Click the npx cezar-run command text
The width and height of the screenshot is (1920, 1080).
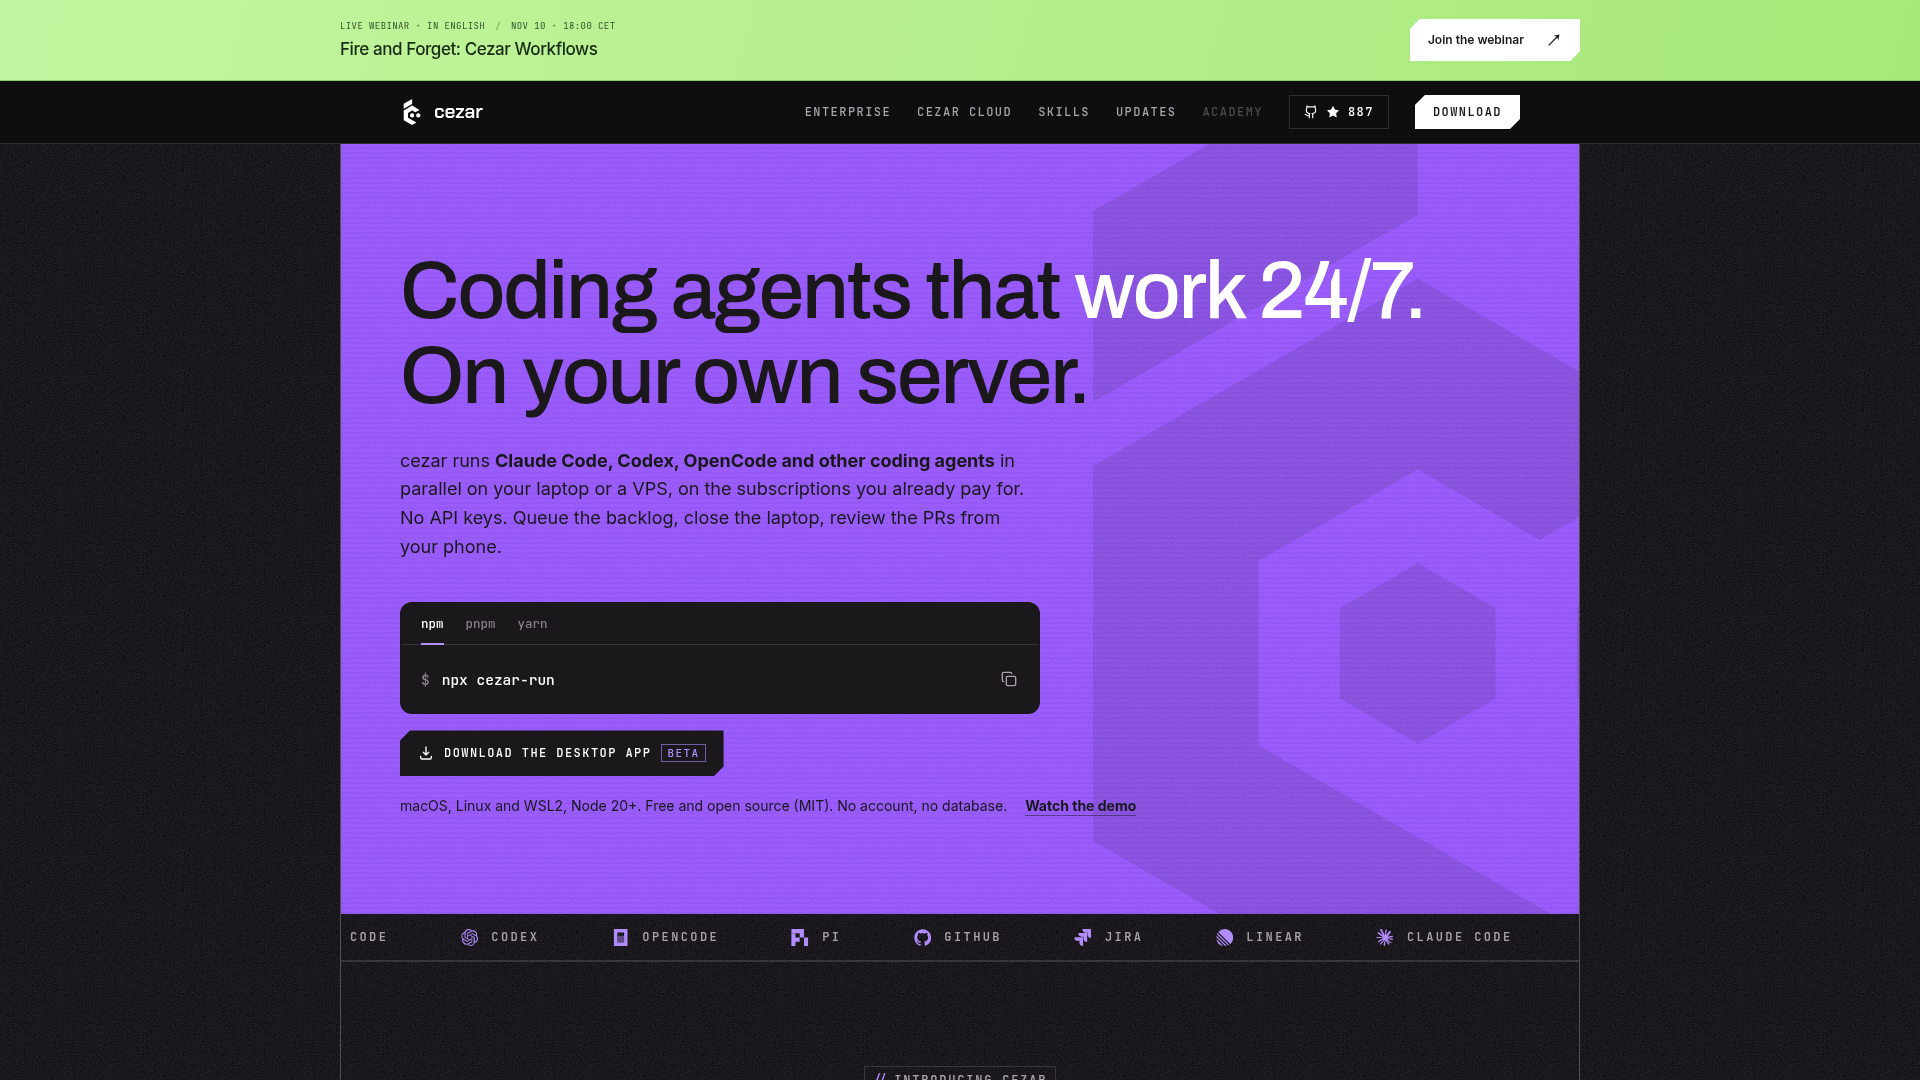[498, 680]
